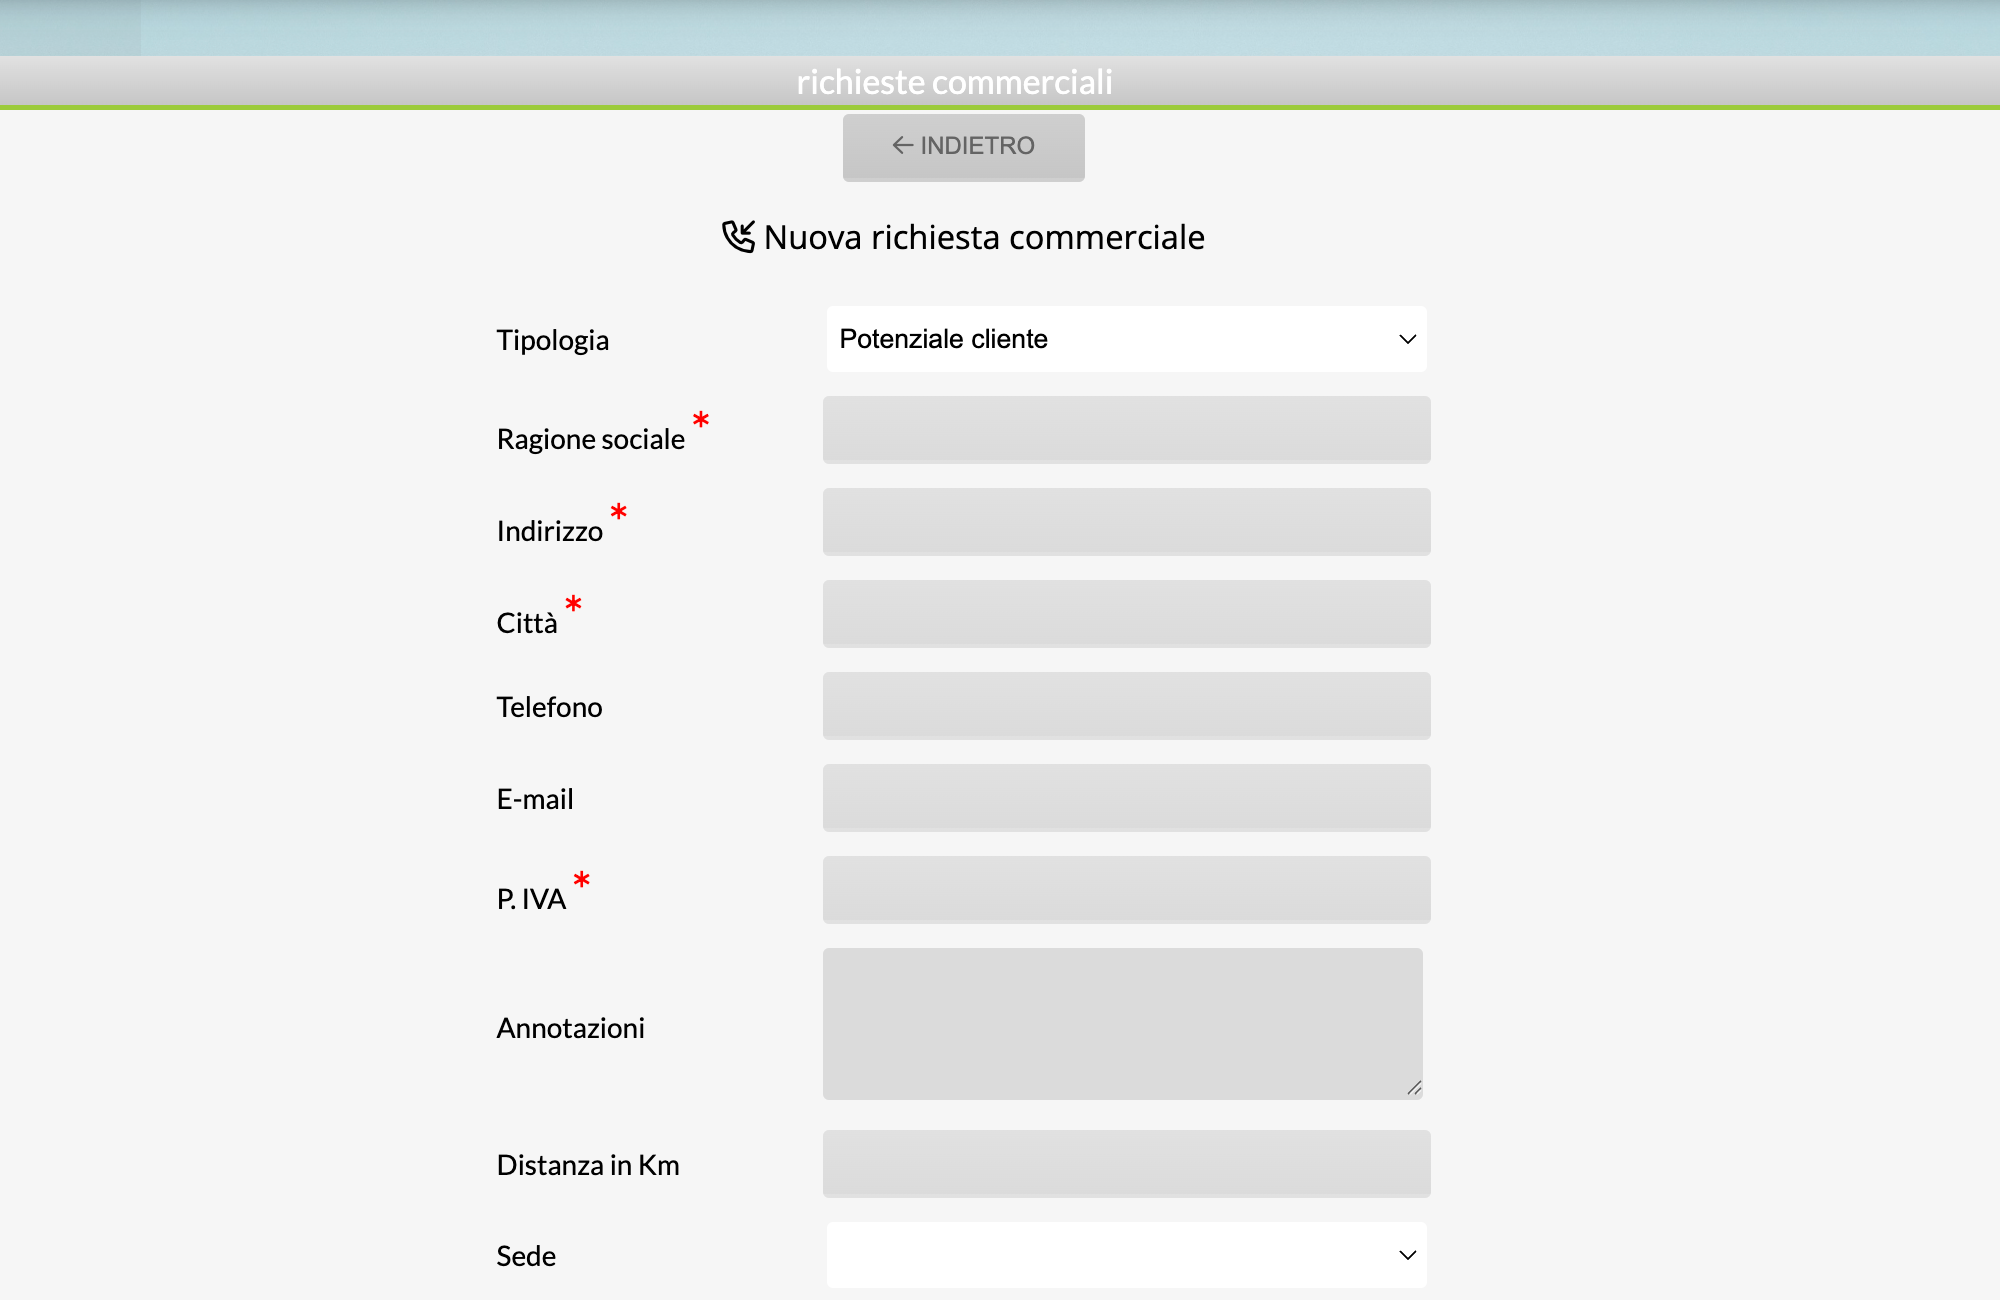Click the richieste commerciali header title
Viewport: 2000px width, 1300px height.
pyautogui.click(x=954, y=82)
